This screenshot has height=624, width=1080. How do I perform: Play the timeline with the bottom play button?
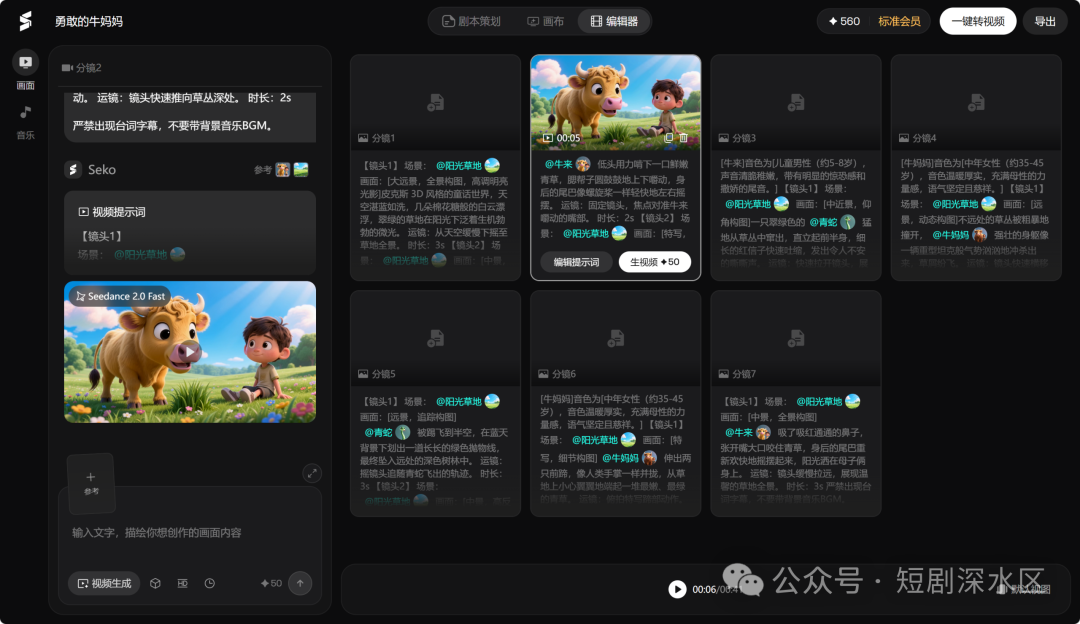tap(677, 589)
